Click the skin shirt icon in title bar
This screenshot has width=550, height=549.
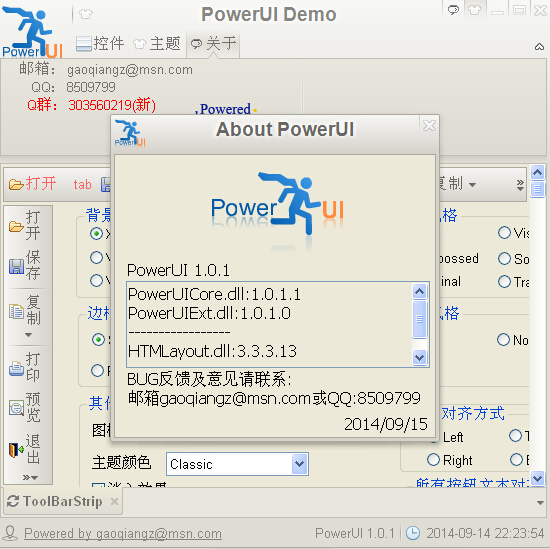[474, 10]
